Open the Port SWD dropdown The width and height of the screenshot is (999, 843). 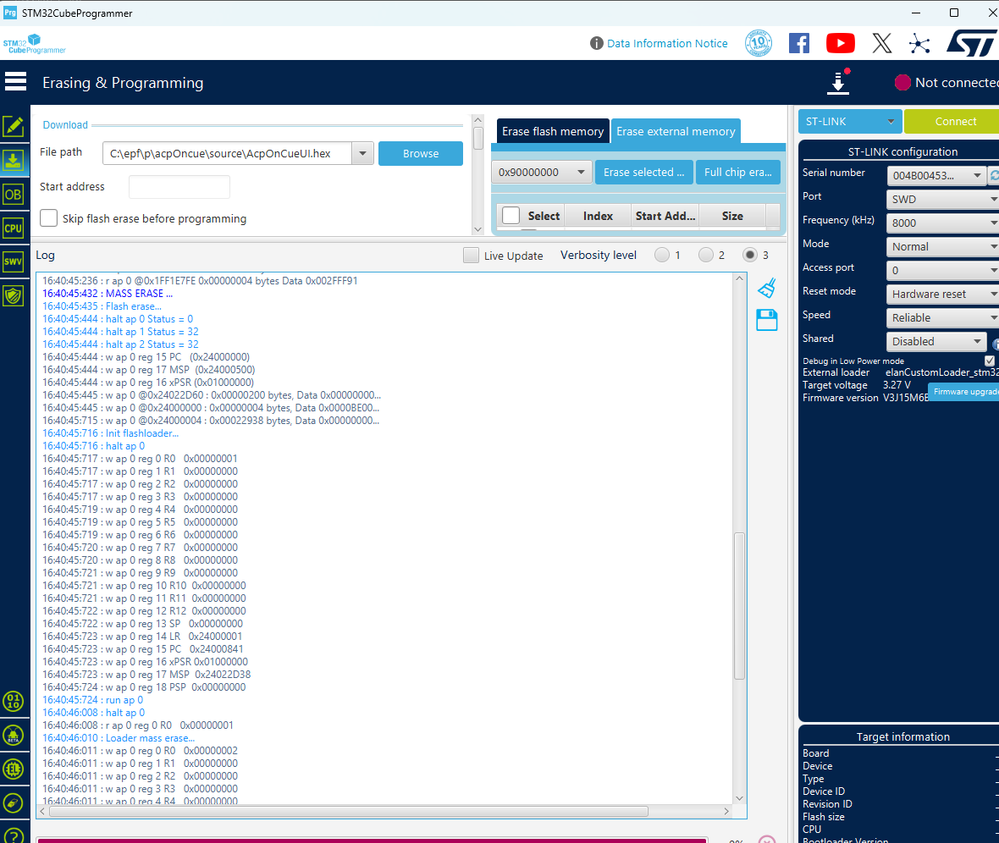click(942, 199)
